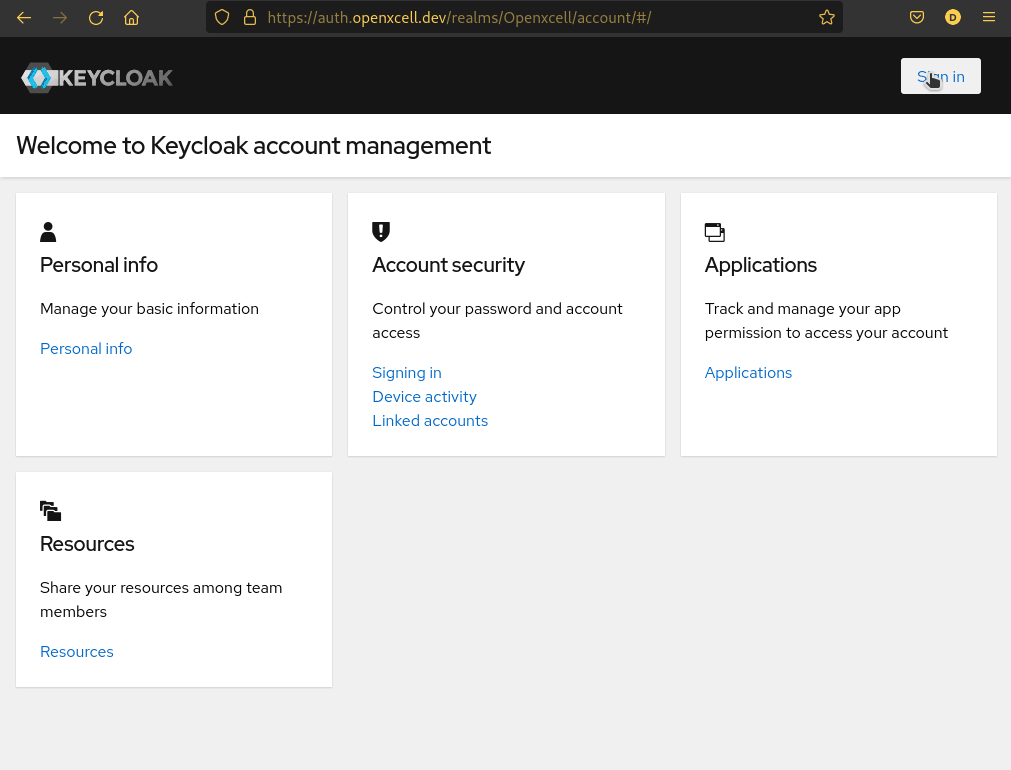Image resolution: width=1011 pixels, height=770 pixels.
Task: Open the Applications link
Action: coord(748,373)
